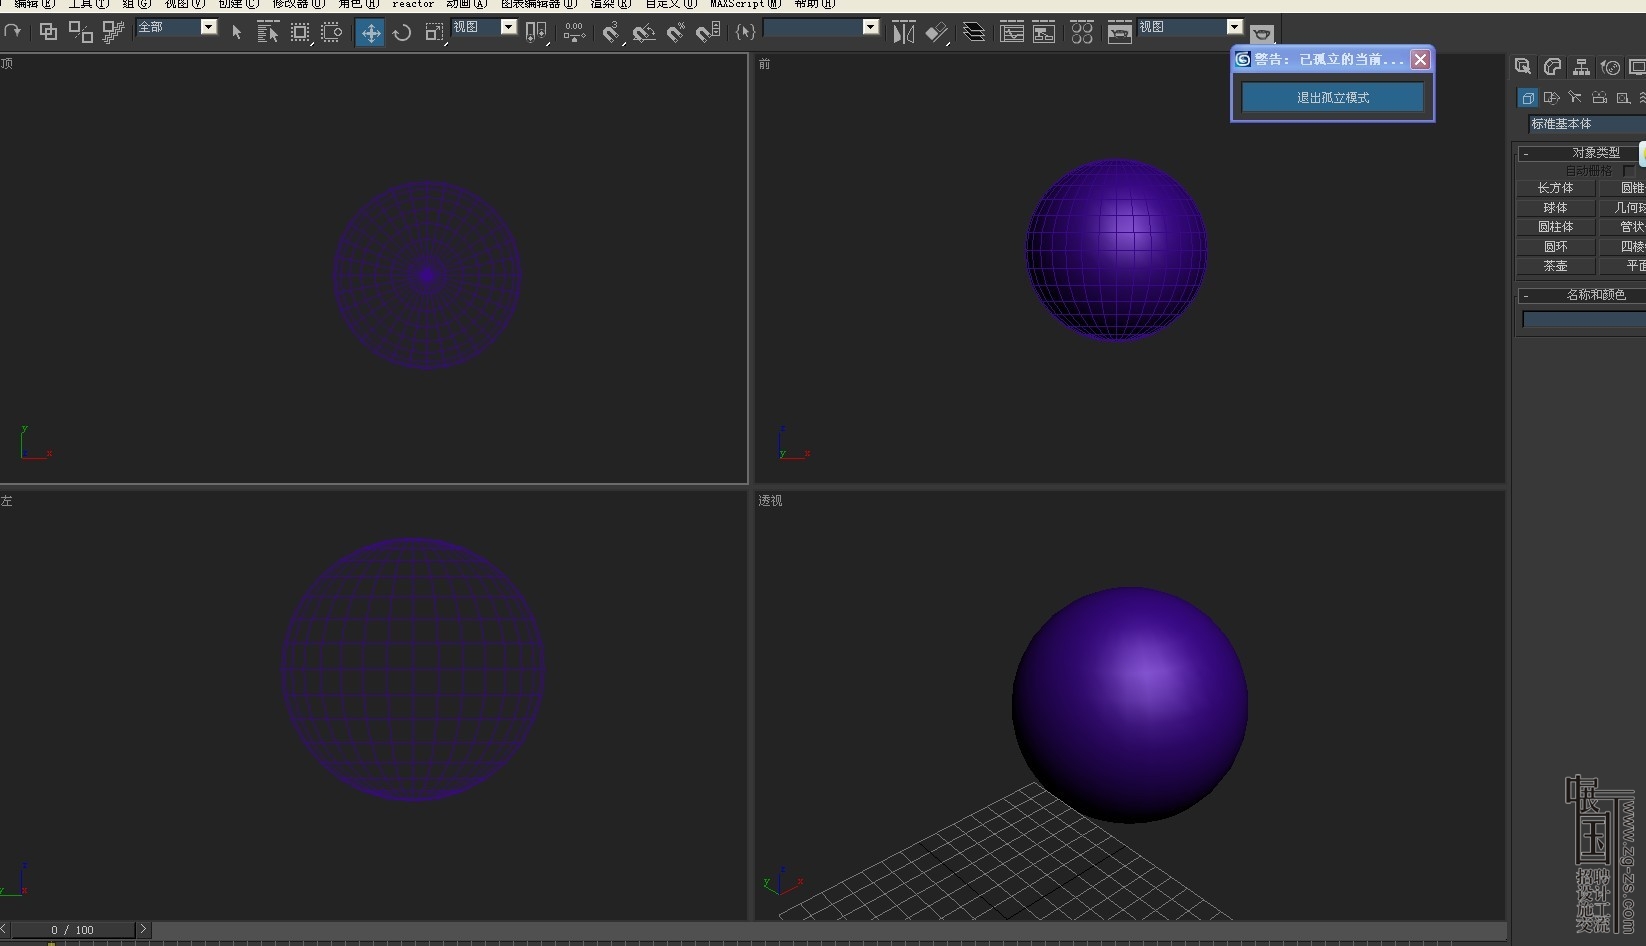This screenshot has width=1646, height=946.
Task: Switch to the Modify command panel tab
Action: tap(1552, 67)
